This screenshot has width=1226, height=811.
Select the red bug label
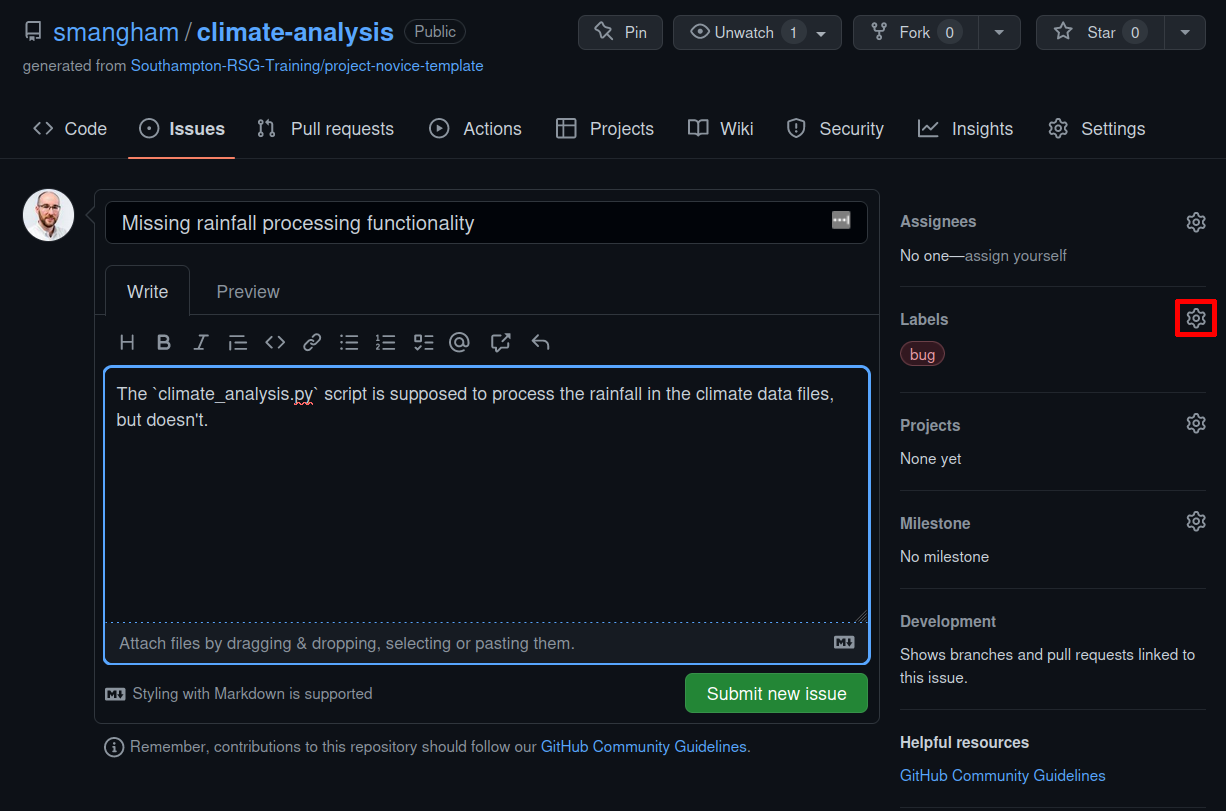pyautogui.click(x=922, y=355)
